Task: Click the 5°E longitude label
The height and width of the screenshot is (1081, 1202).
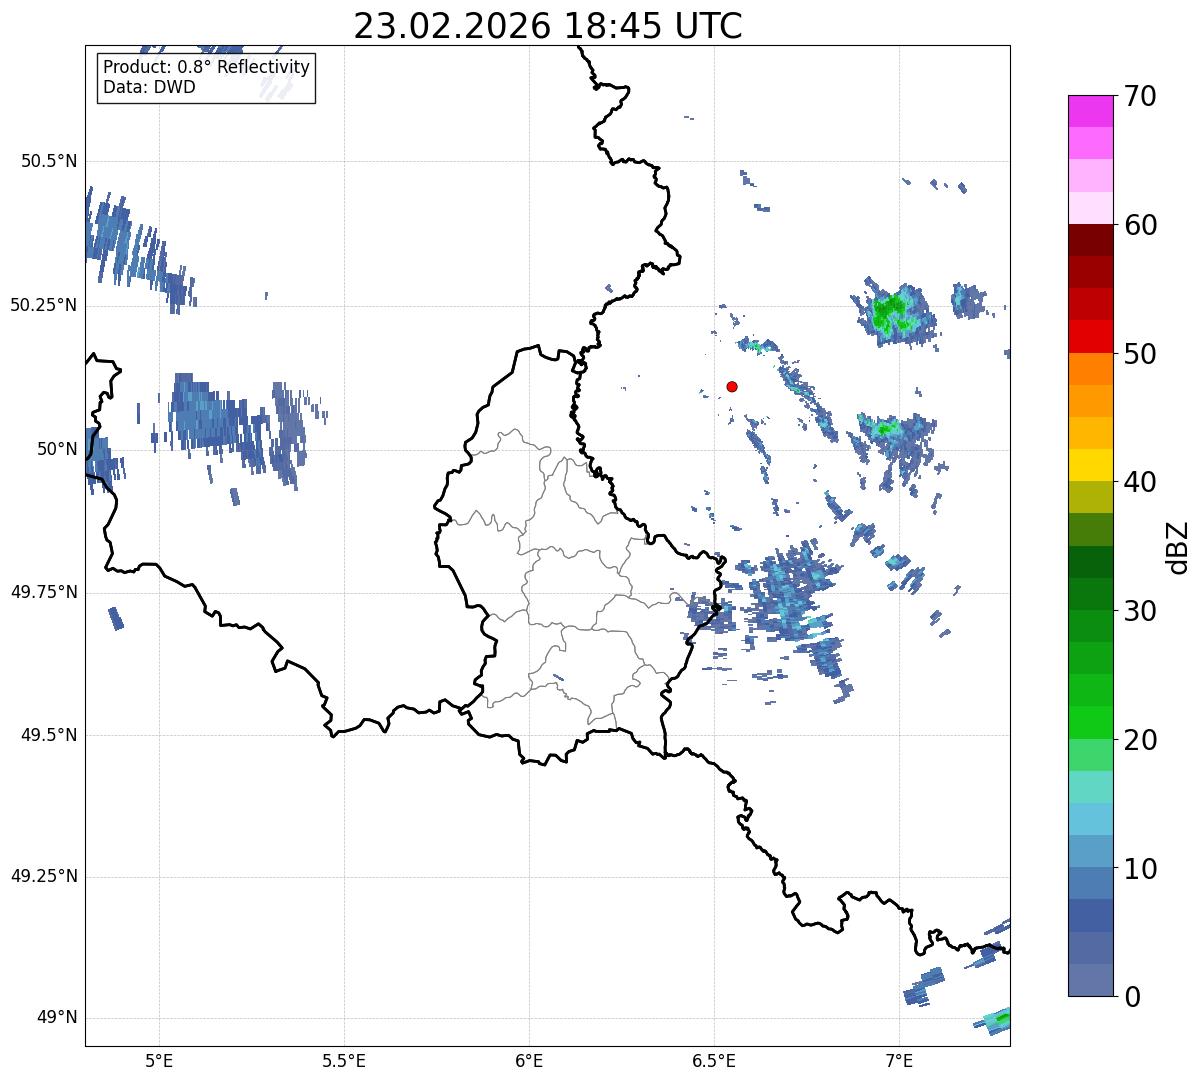Action: click(159, 1060)
